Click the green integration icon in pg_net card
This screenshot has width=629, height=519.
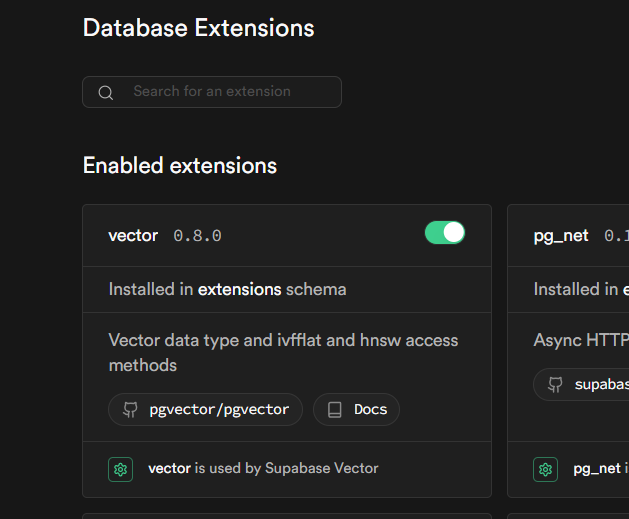[x=545, y=468]
